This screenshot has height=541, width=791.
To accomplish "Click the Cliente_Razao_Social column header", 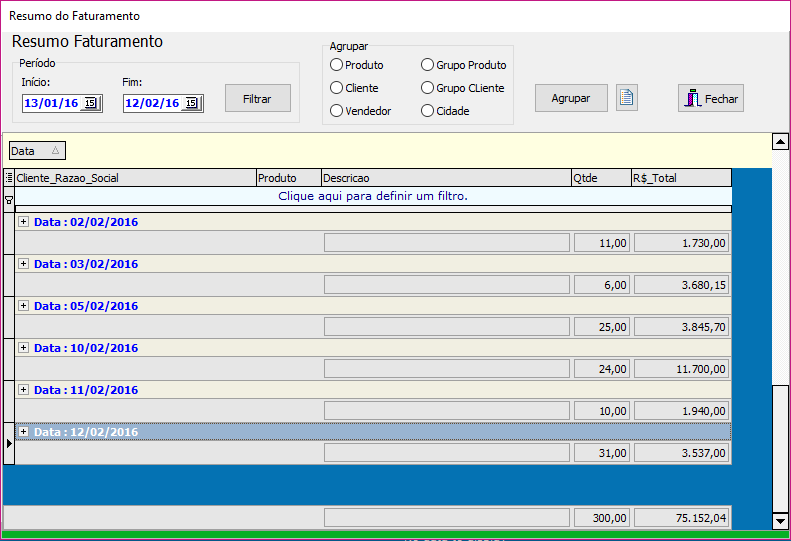I will pyautogui.click(x=135, y=178).
